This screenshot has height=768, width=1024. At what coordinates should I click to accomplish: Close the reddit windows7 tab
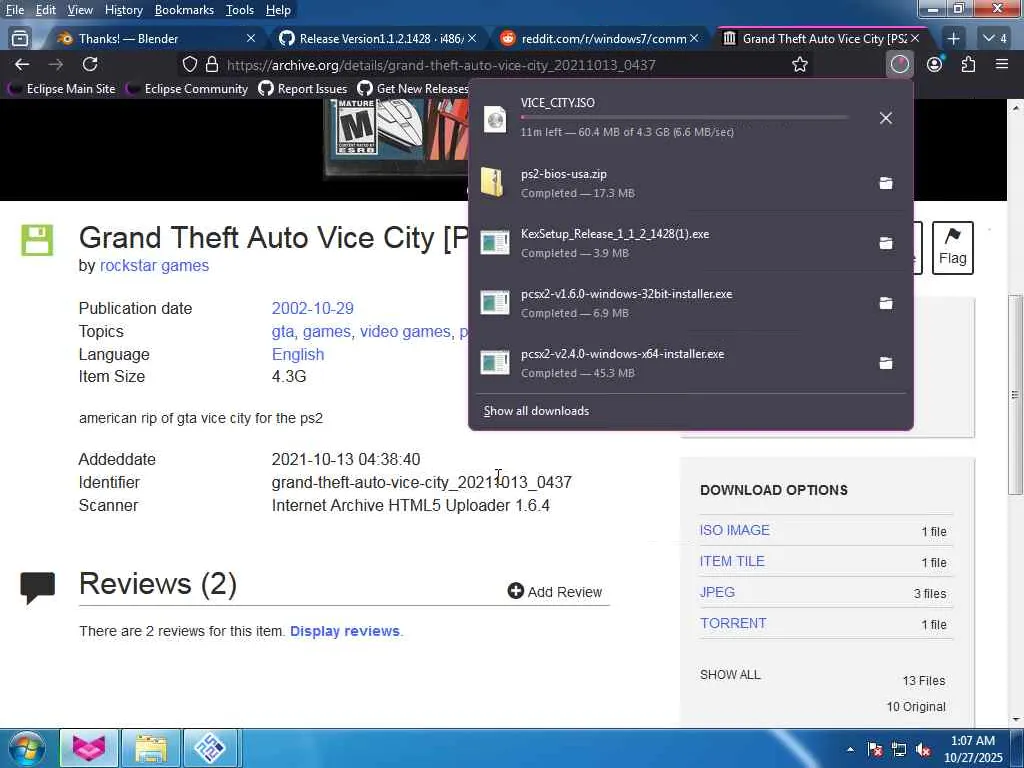click(x=694, y=39)
